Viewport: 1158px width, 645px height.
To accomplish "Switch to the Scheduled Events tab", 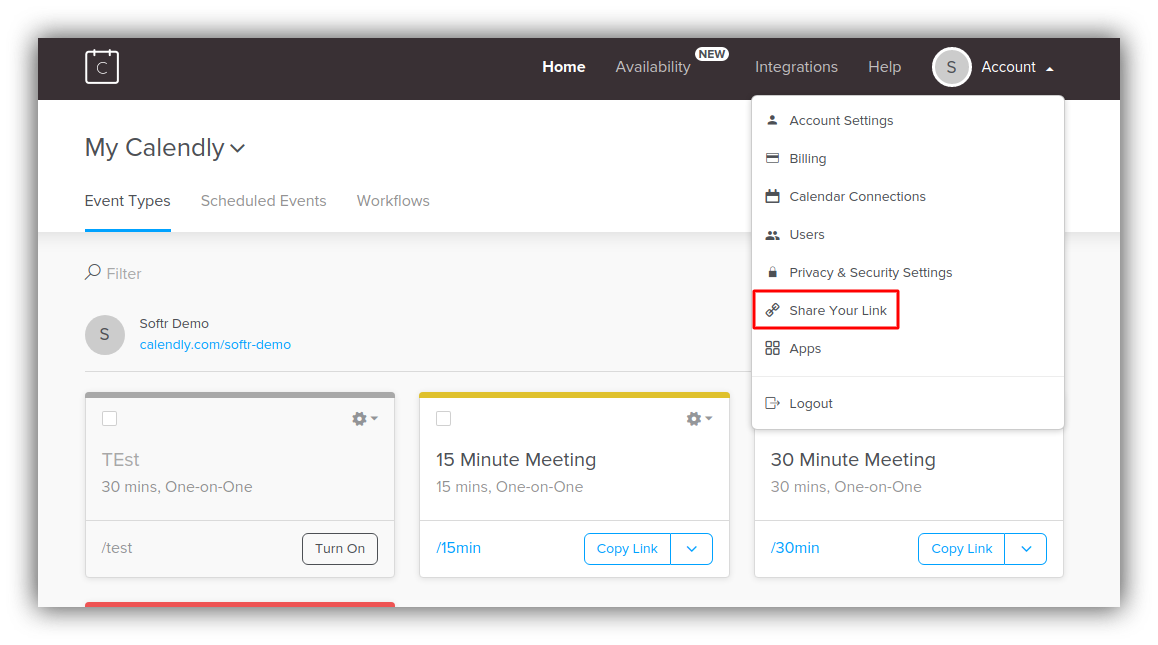I will click(264, 201).
